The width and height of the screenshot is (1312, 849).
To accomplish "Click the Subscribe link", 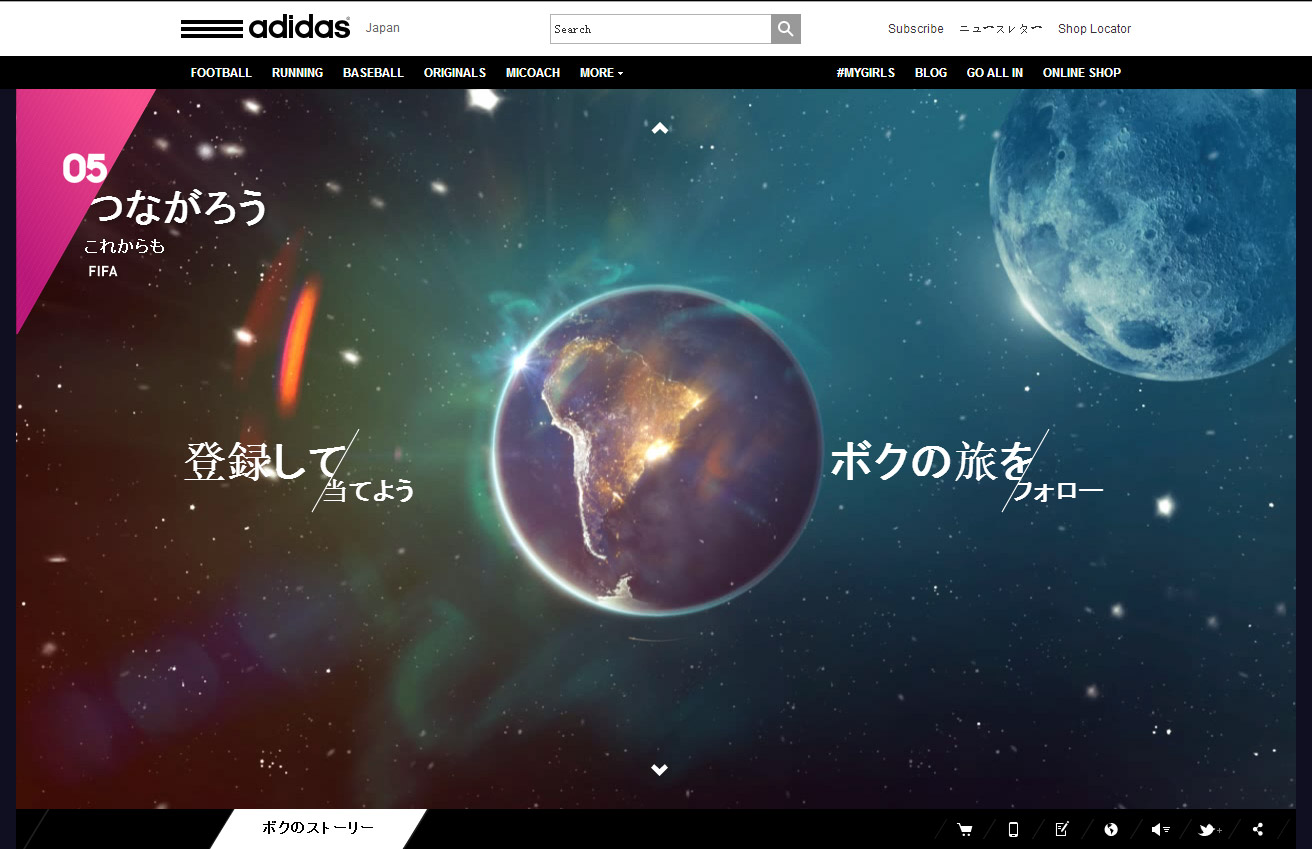I will (x=915, y=29).
